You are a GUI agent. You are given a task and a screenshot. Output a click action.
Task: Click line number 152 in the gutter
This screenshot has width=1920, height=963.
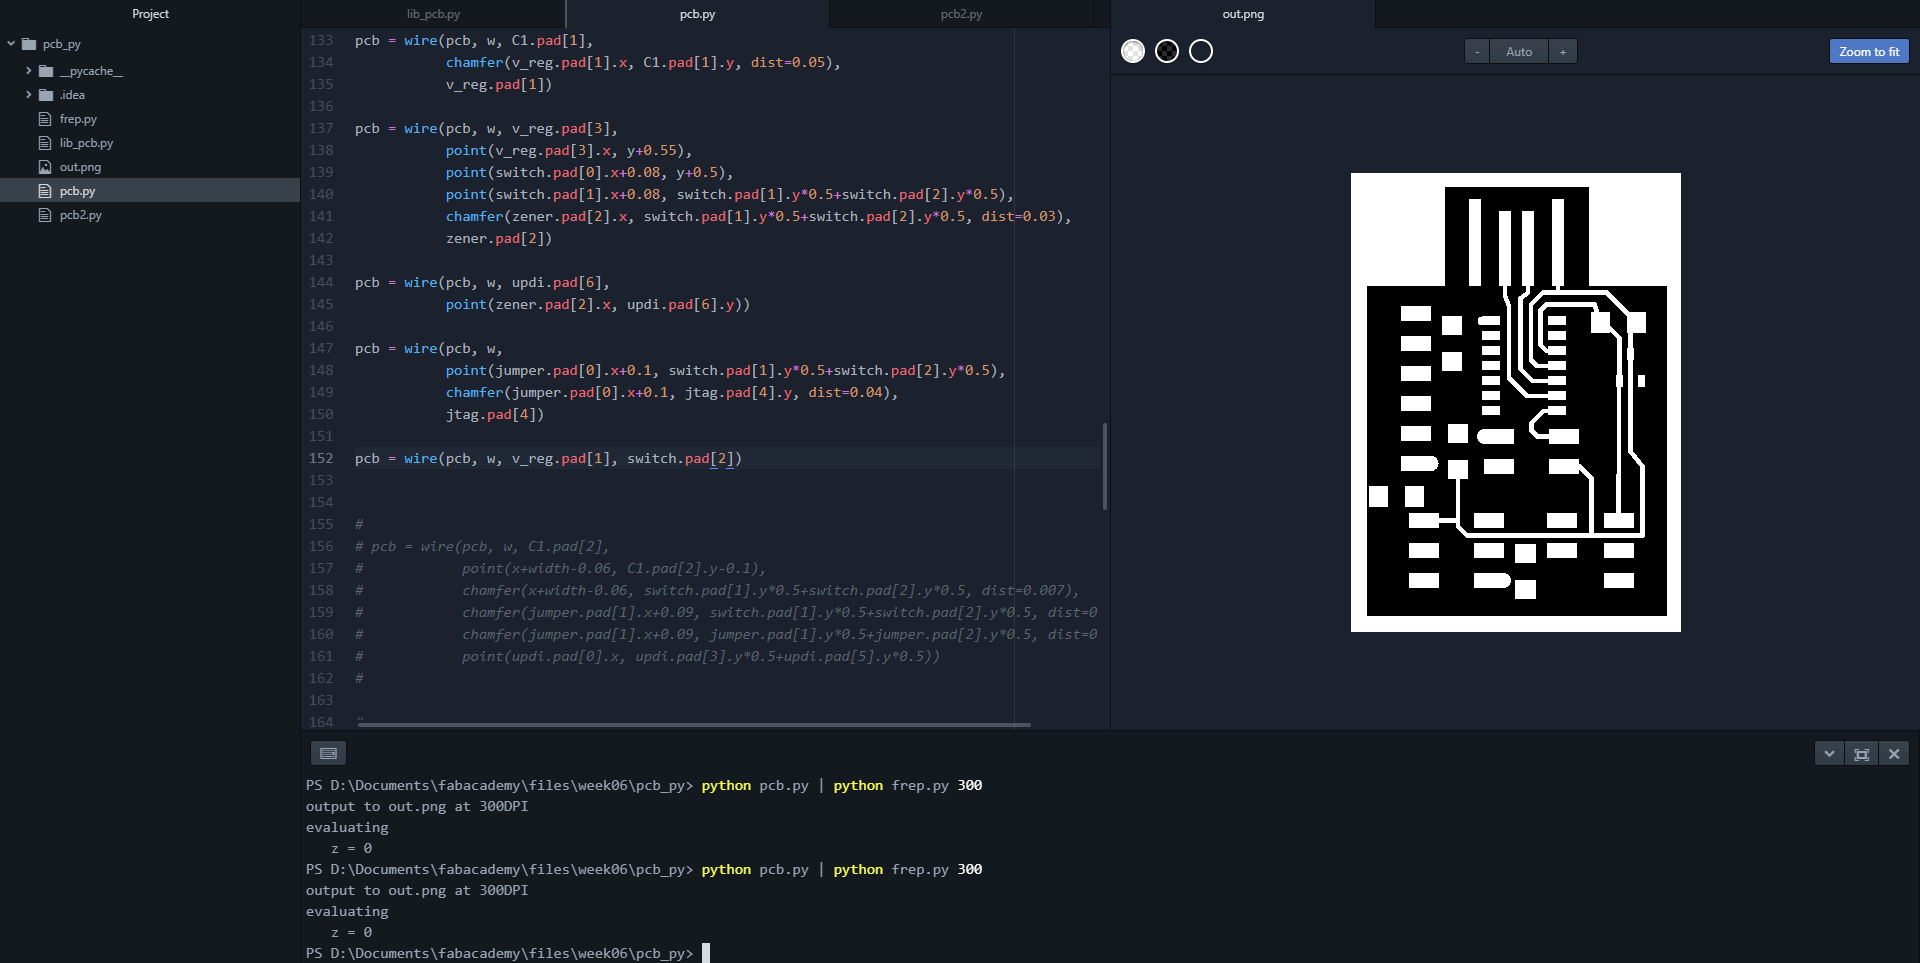[321, 459]
